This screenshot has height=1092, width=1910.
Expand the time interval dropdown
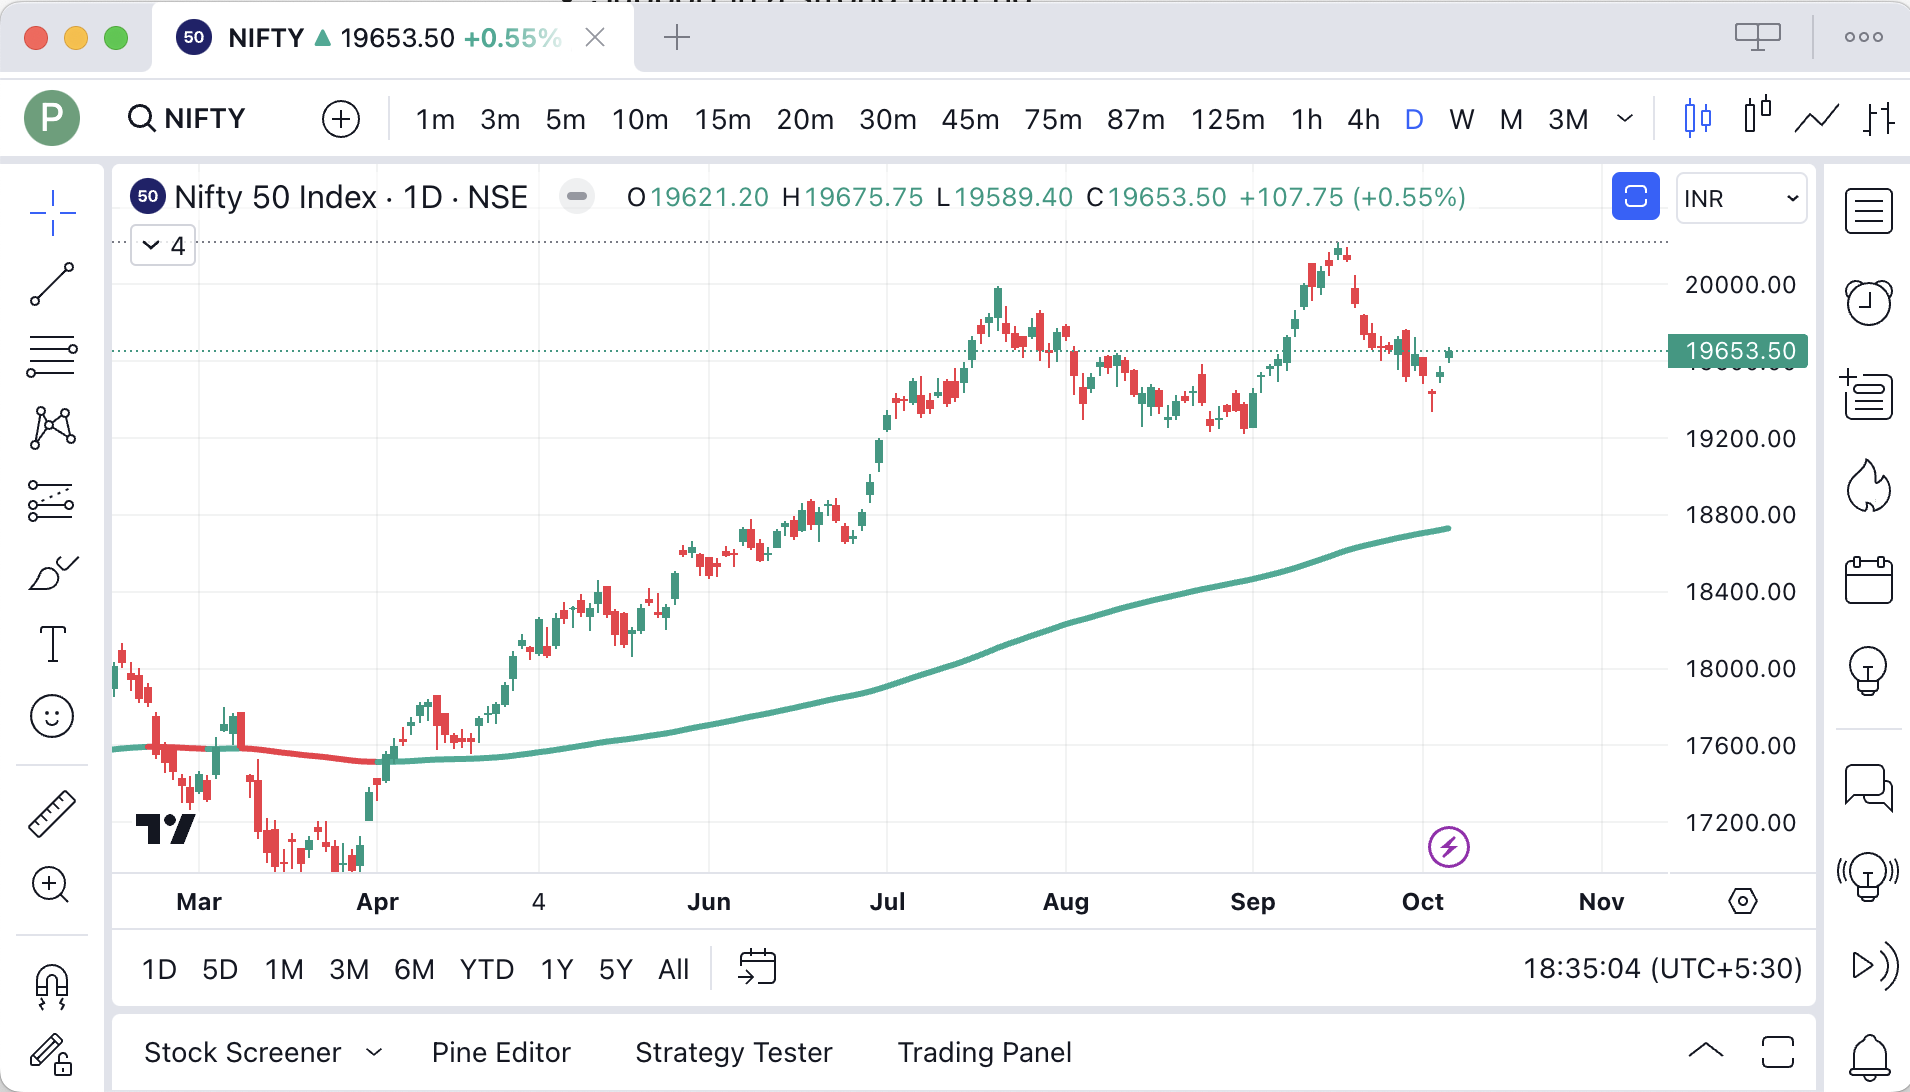(1625, 119)
